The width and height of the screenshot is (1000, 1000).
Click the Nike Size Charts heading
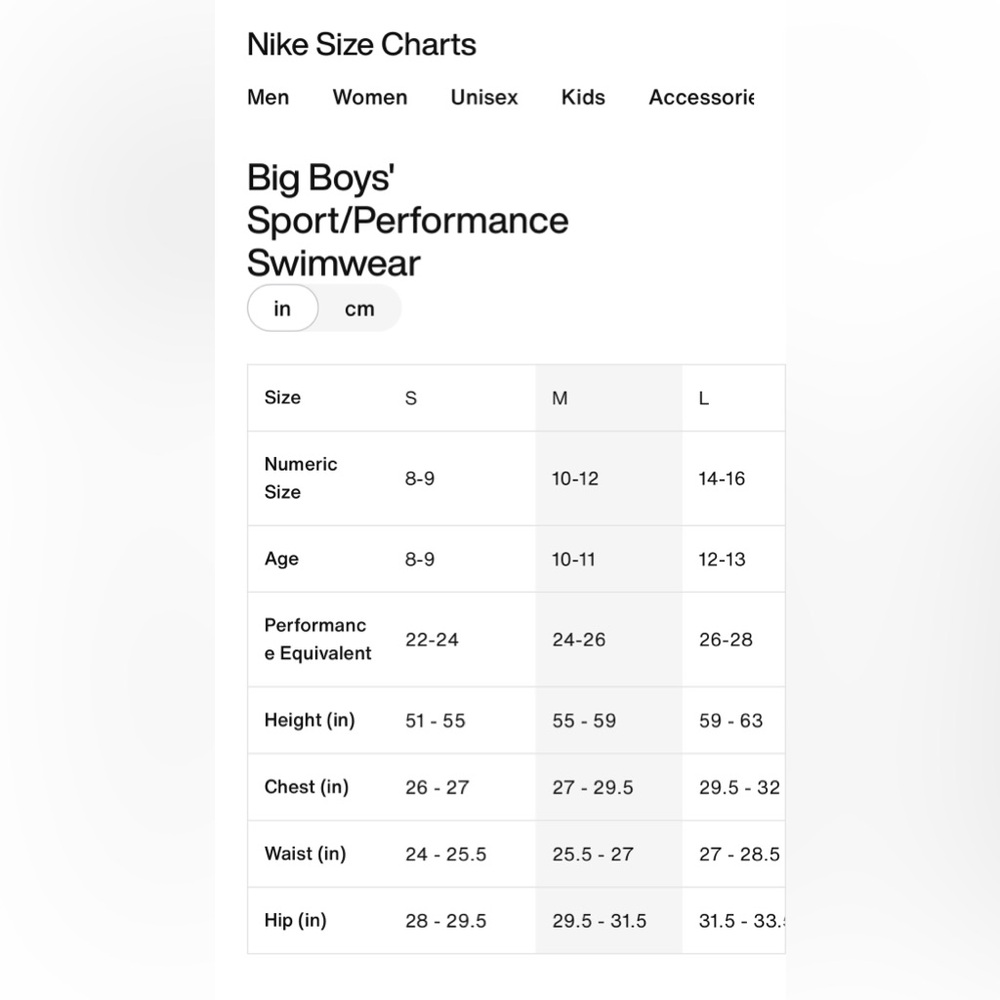[x=361, y=44]
